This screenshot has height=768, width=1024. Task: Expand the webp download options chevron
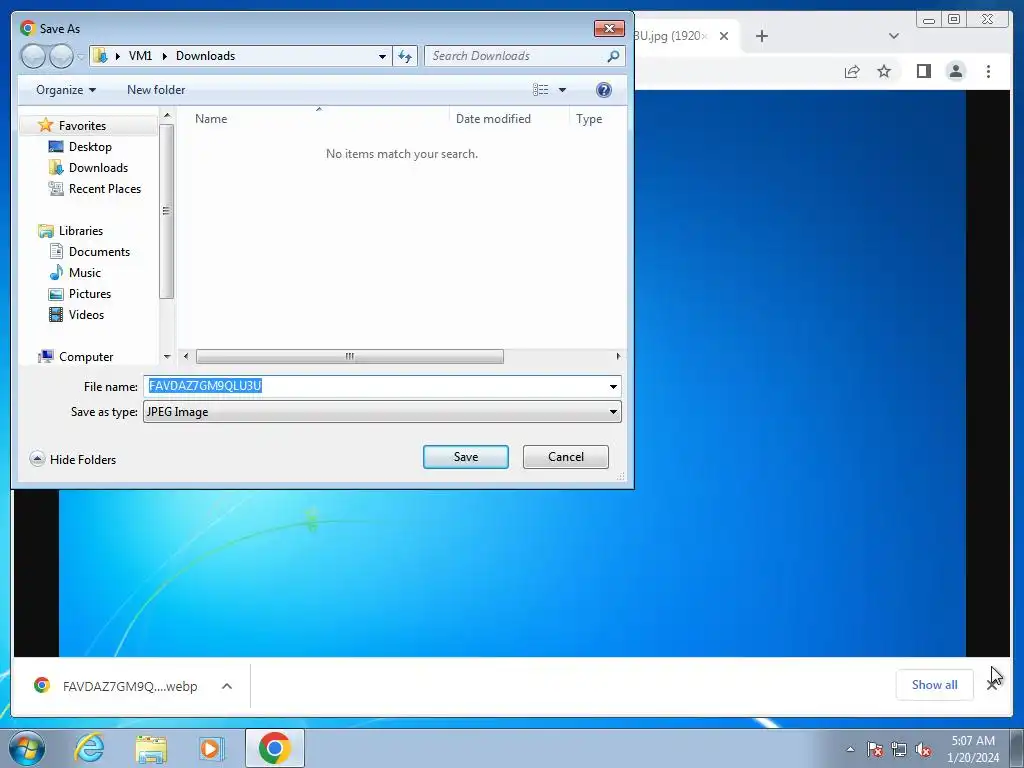(x=227, y=686)
